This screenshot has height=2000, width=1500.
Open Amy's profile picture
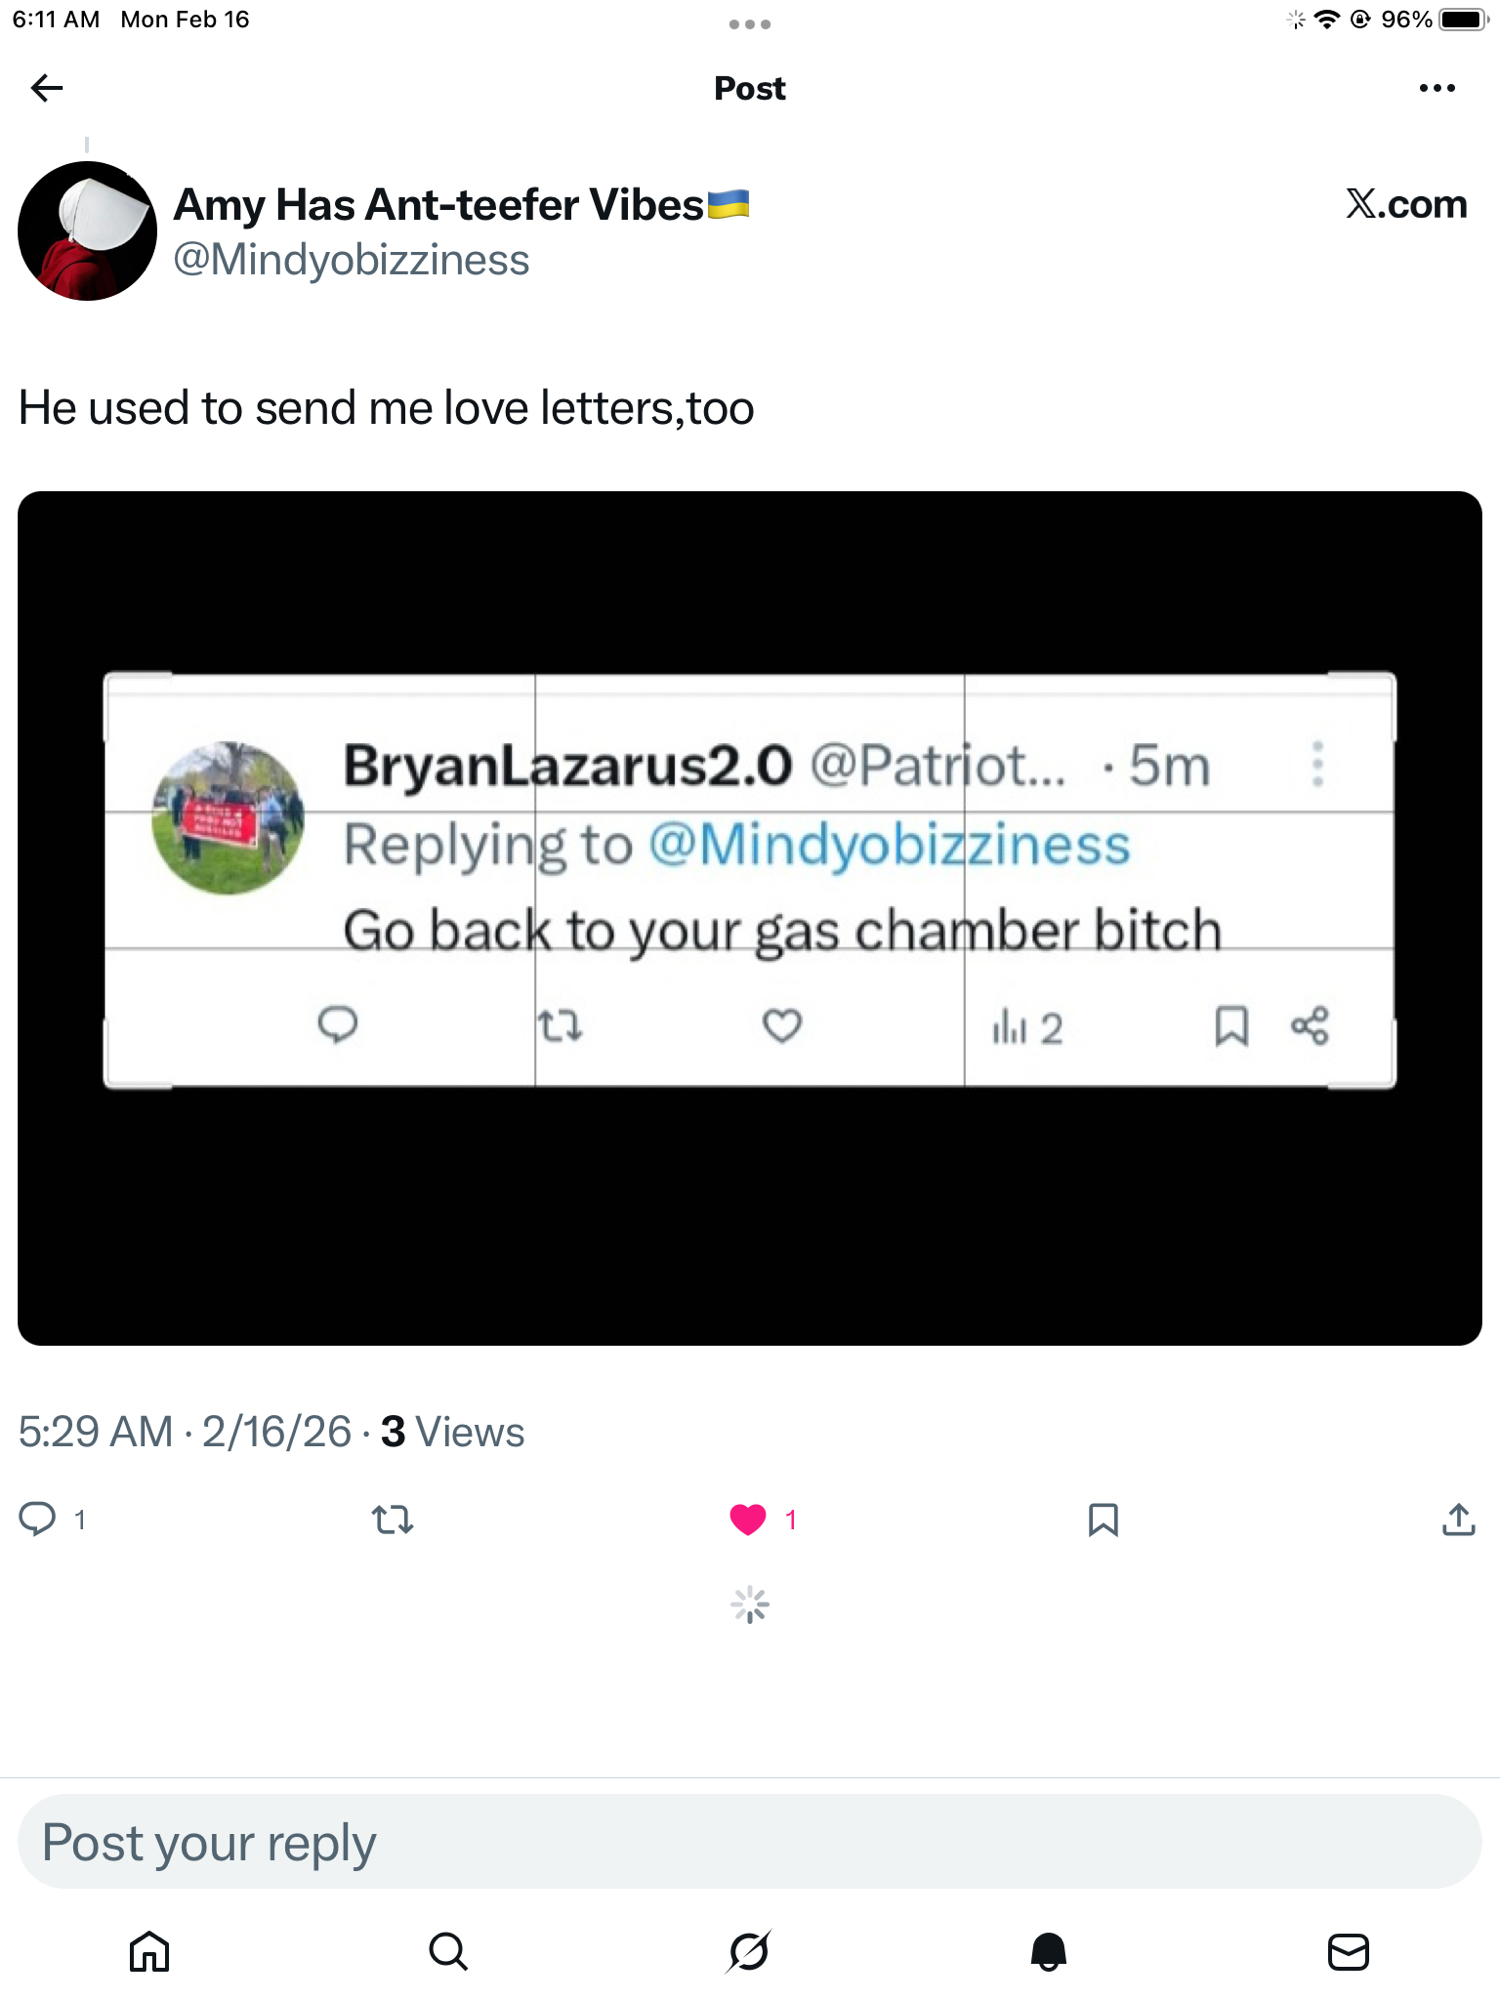pyautogui.click(x=87, y=231)
